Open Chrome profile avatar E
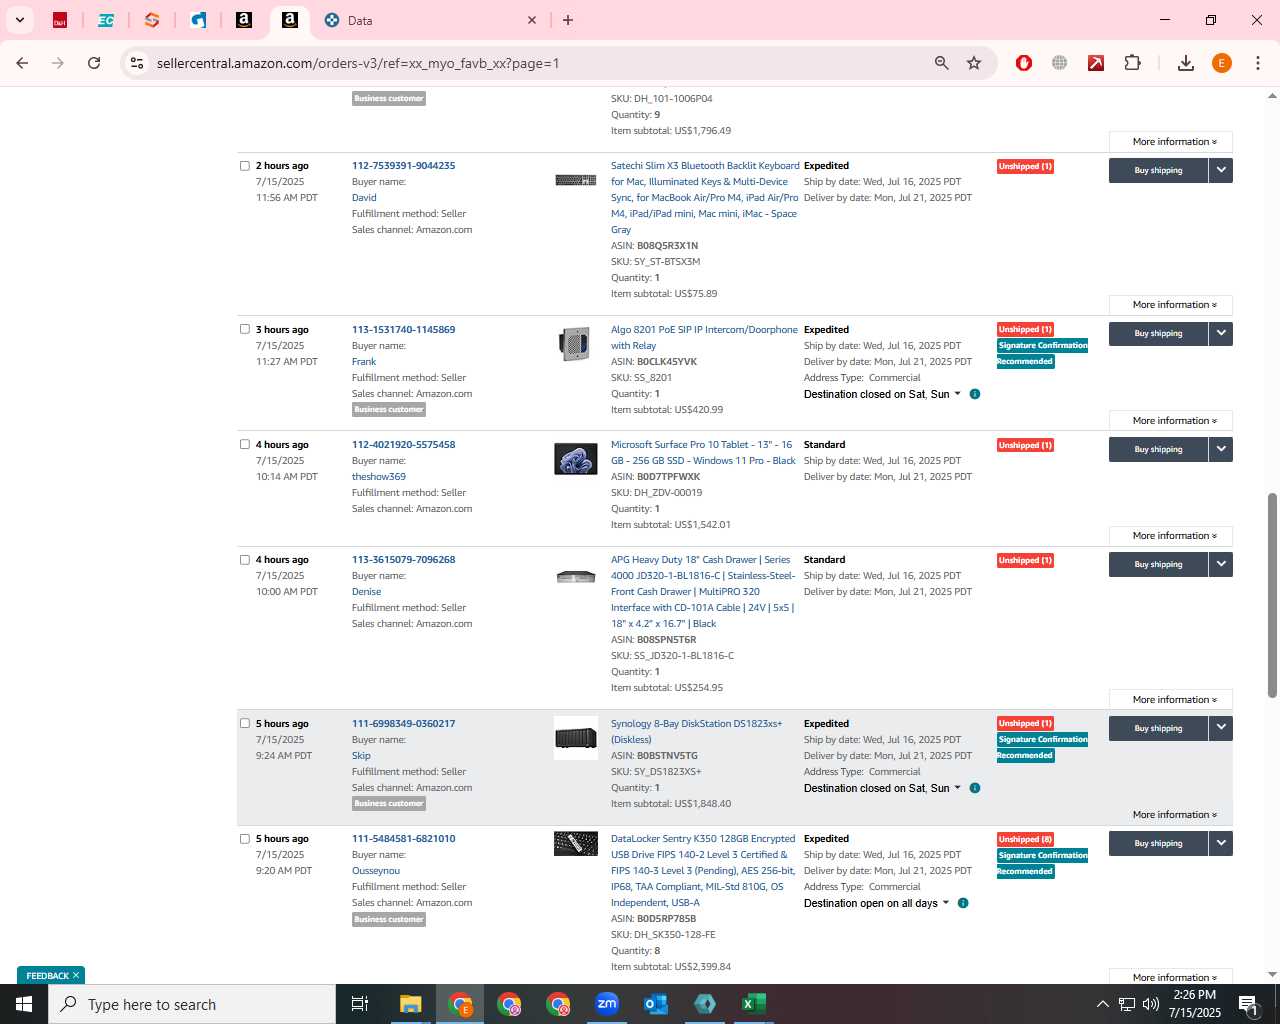This screenshot has width=1280, height=1024. pyautogui.click(x=1221, y=63)
